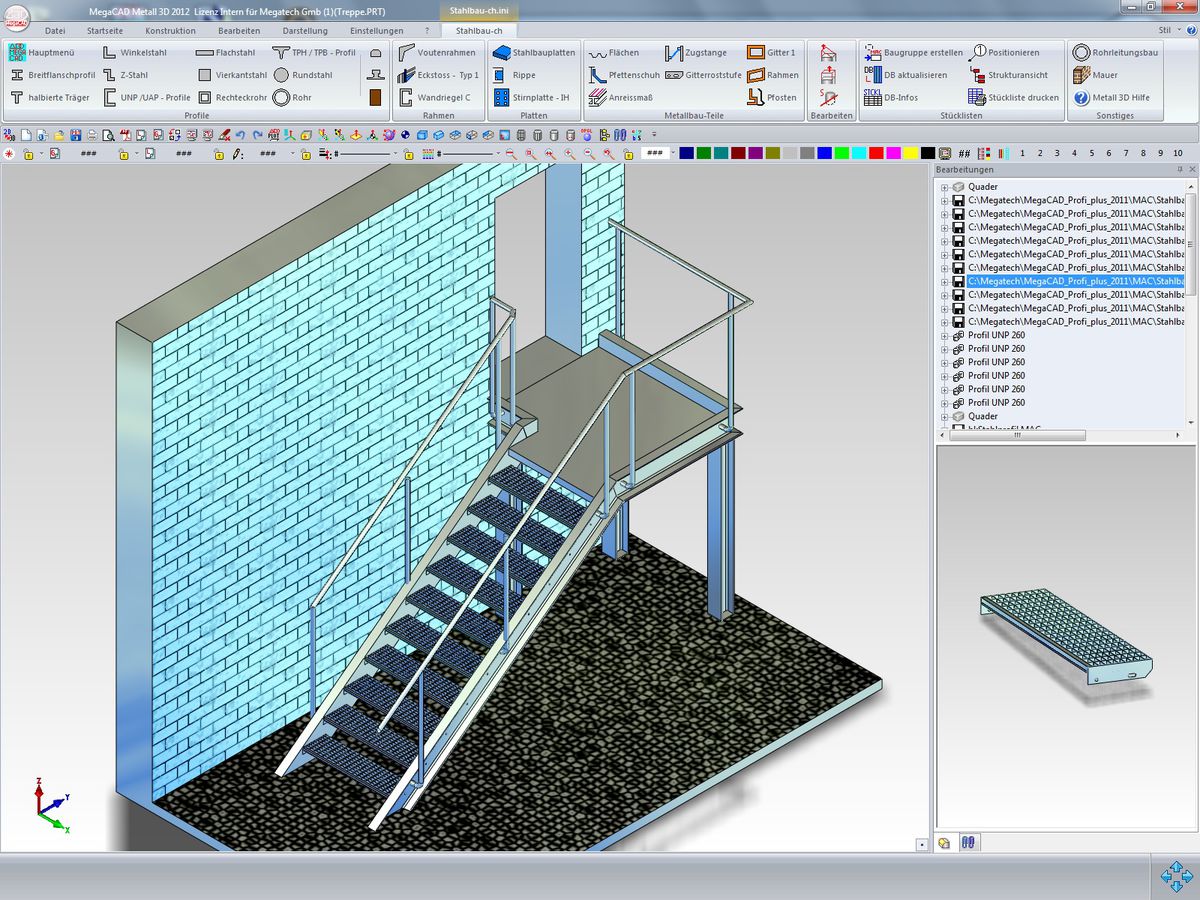Click the grating step preview thumbnail
Viewport: 1200px width, 900px height.
[1065, 637]
